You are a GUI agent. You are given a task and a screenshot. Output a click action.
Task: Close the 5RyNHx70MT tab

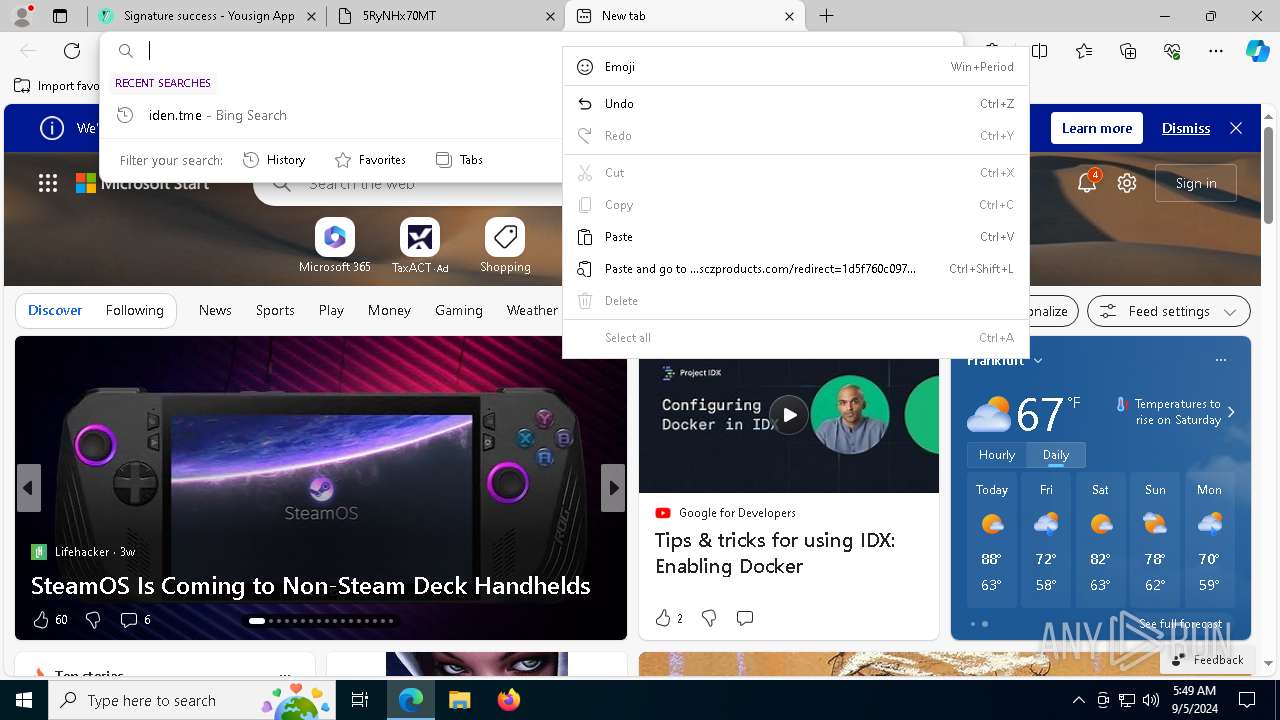point(550,16)
